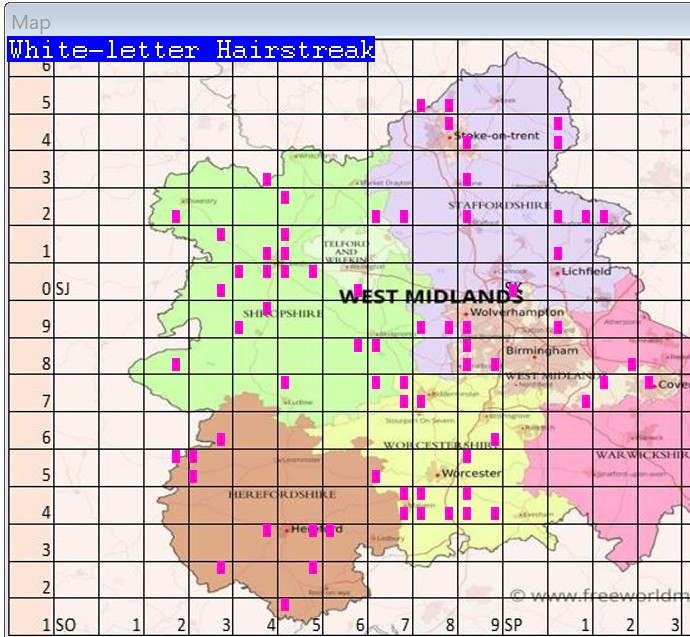Click the SP grid reference label
Viewport: 690px width, 637px height.
point(513,625)
